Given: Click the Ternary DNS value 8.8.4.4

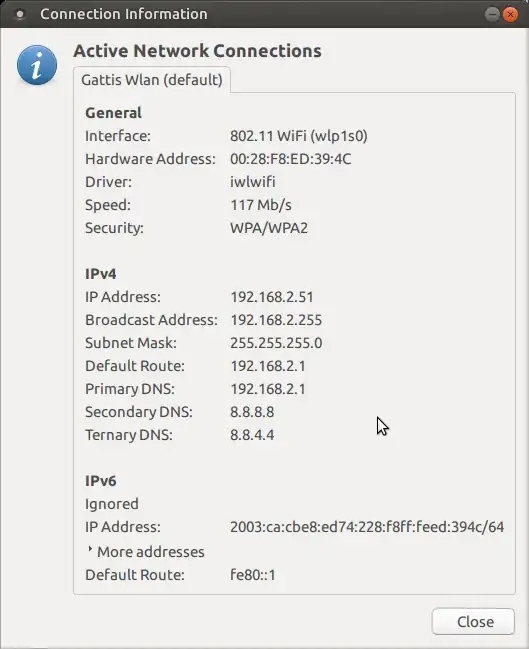Looking at the screenshot, I should (x=252, y=435).
